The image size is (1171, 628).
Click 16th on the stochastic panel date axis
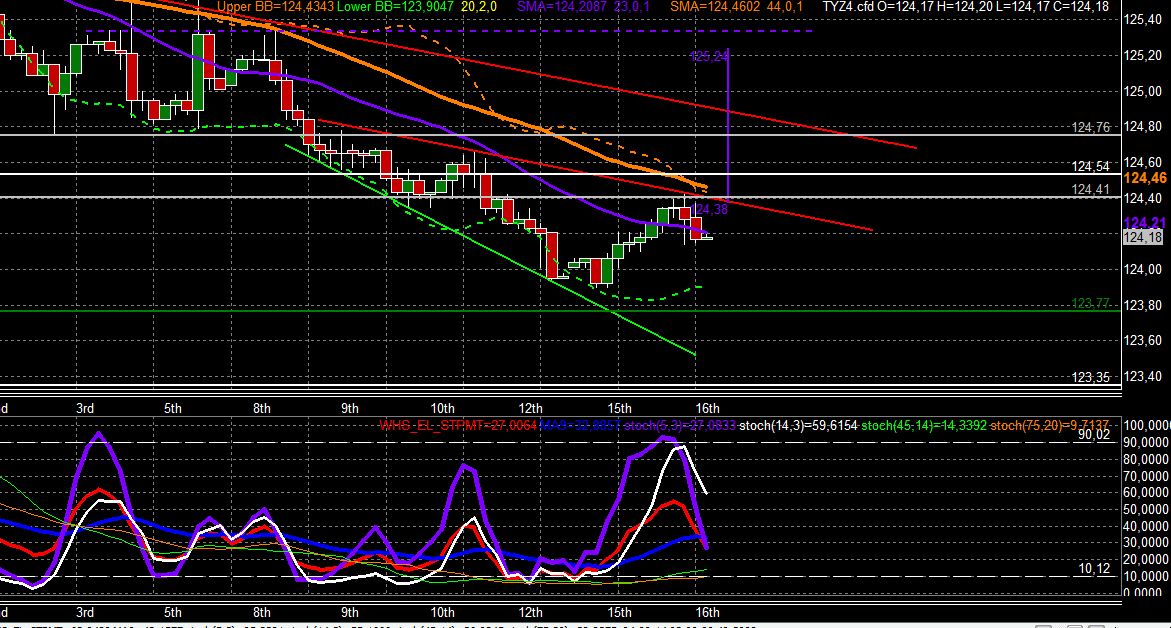point(707,612)
